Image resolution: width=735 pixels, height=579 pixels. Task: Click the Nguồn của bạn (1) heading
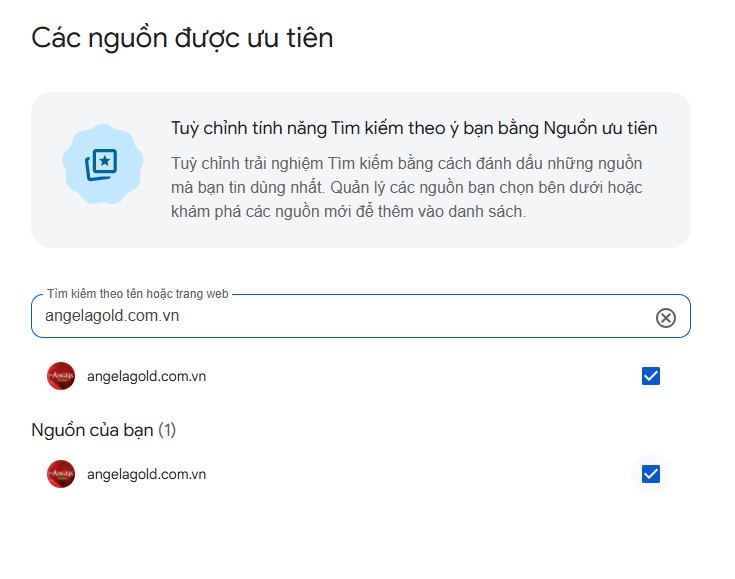(104, 430)
